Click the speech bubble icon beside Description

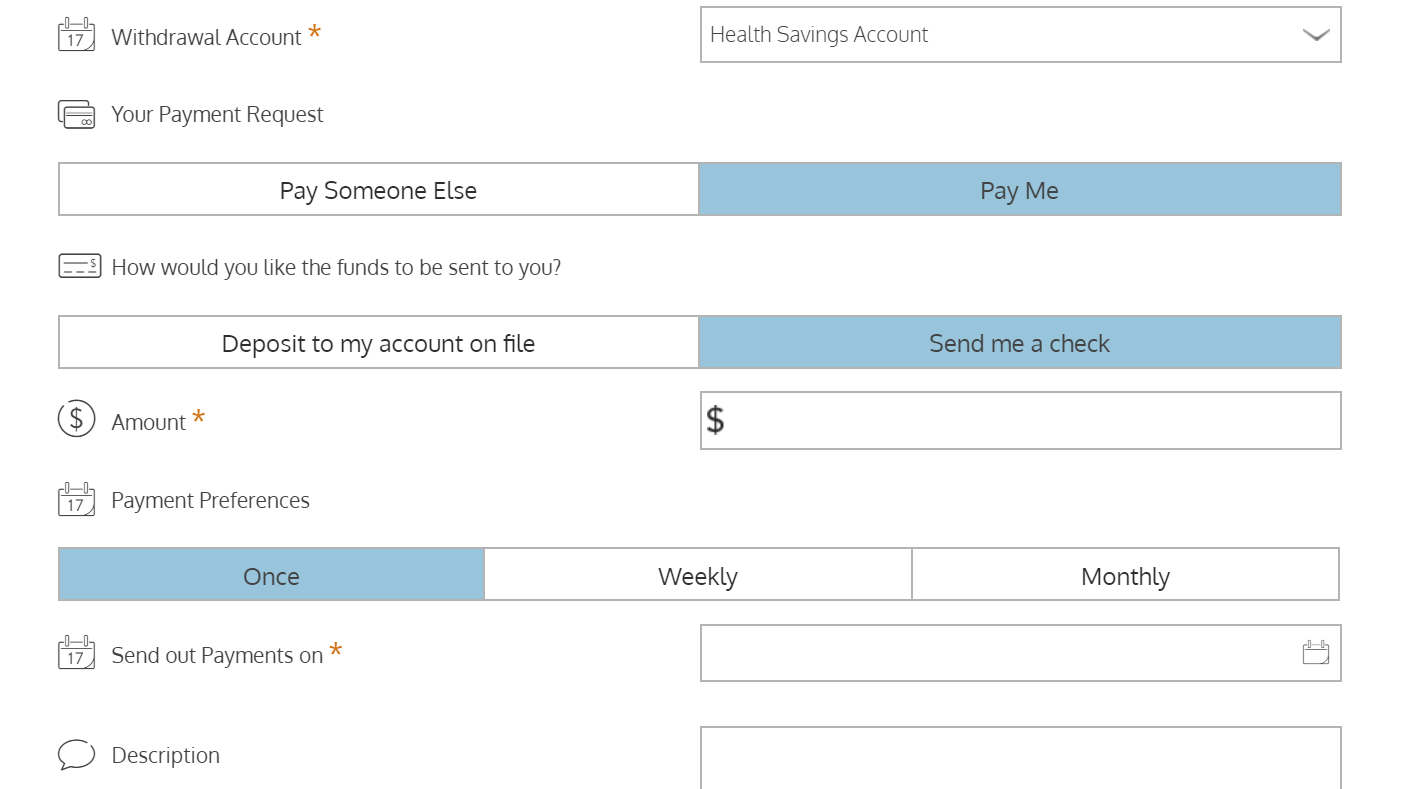point(77,754)
